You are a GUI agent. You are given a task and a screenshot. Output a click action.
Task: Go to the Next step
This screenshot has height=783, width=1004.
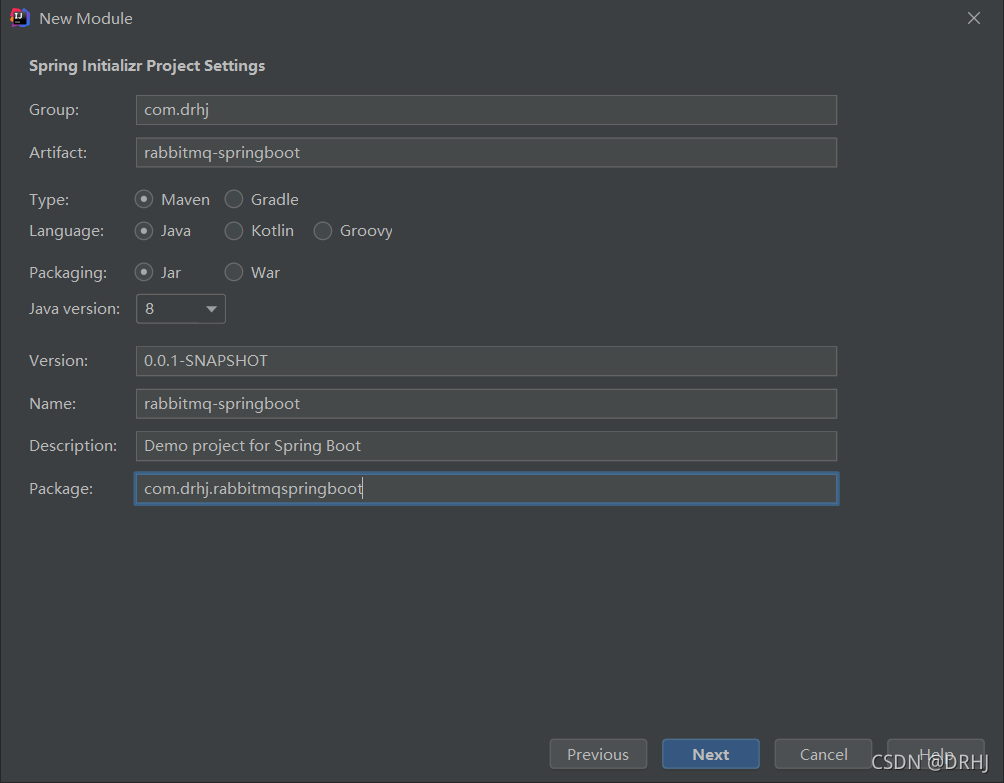711,754
